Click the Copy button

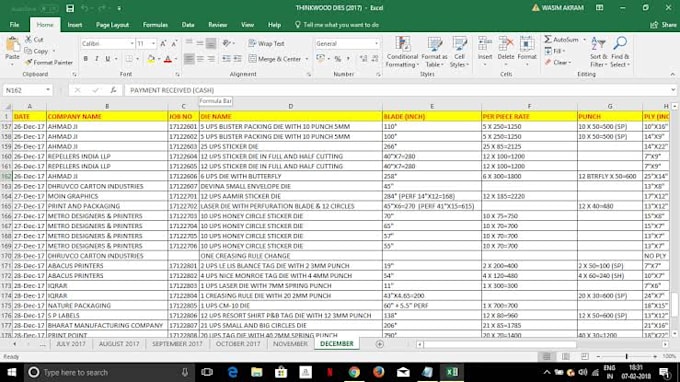[x=37, y=51]
